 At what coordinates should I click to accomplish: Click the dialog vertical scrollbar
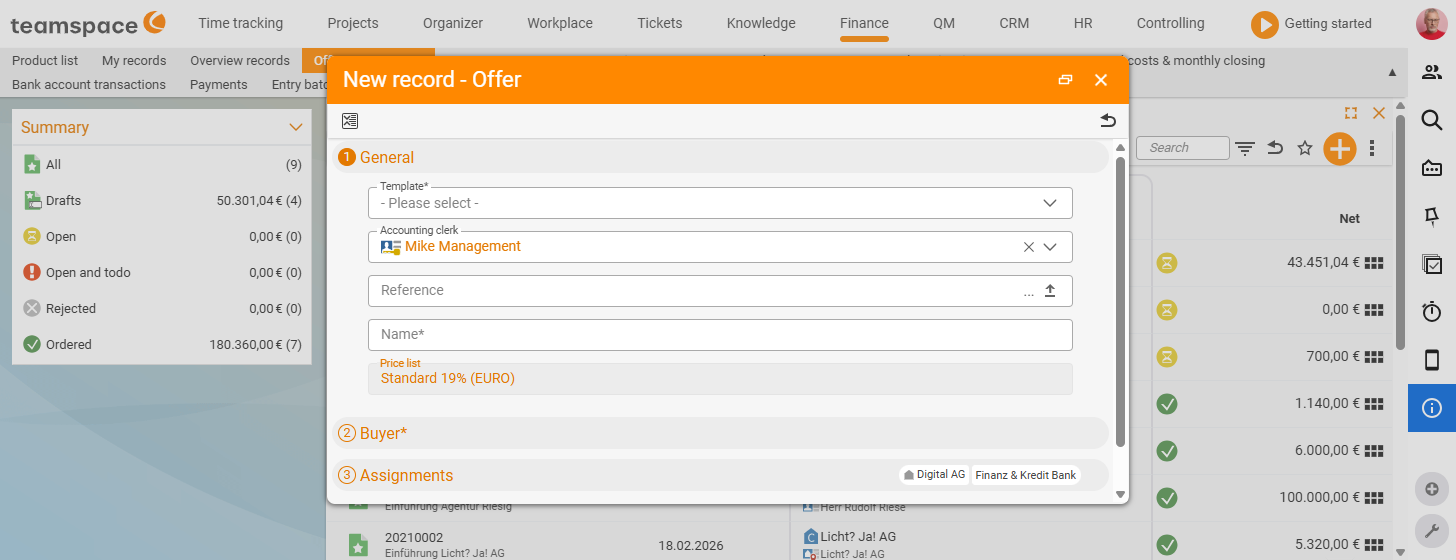click(x=1120, y=300)
